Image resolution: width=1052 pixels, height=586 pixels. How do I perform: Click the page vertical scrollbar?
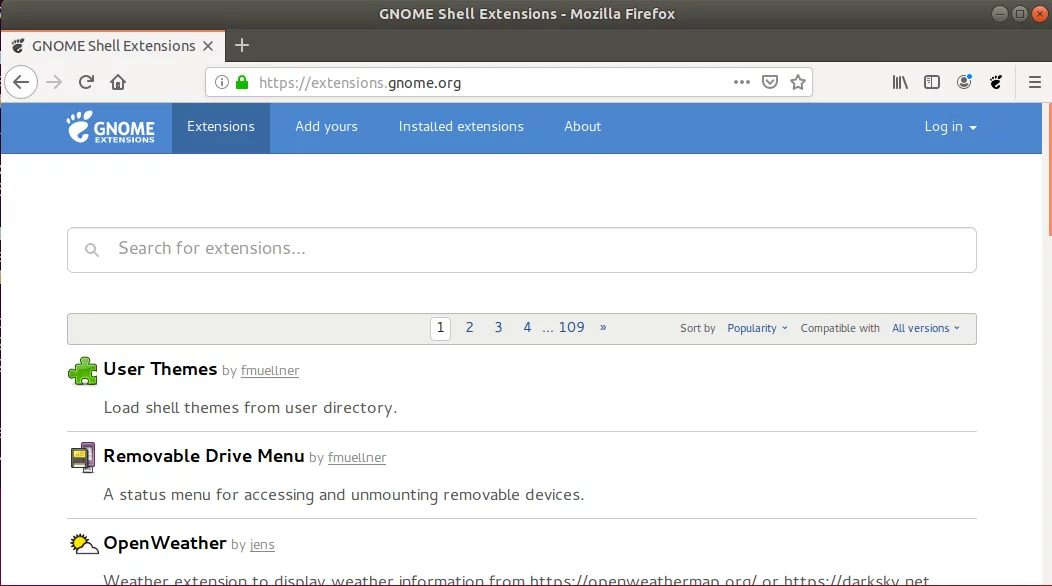1048,168
